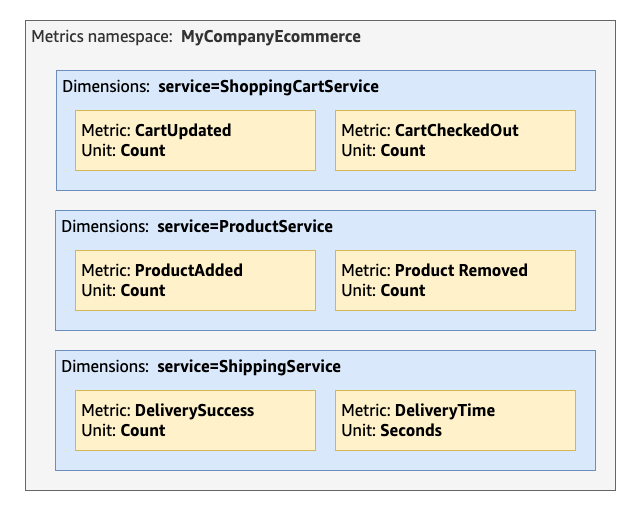Click the CartUpdated metric name

click(x=183, y=131)
